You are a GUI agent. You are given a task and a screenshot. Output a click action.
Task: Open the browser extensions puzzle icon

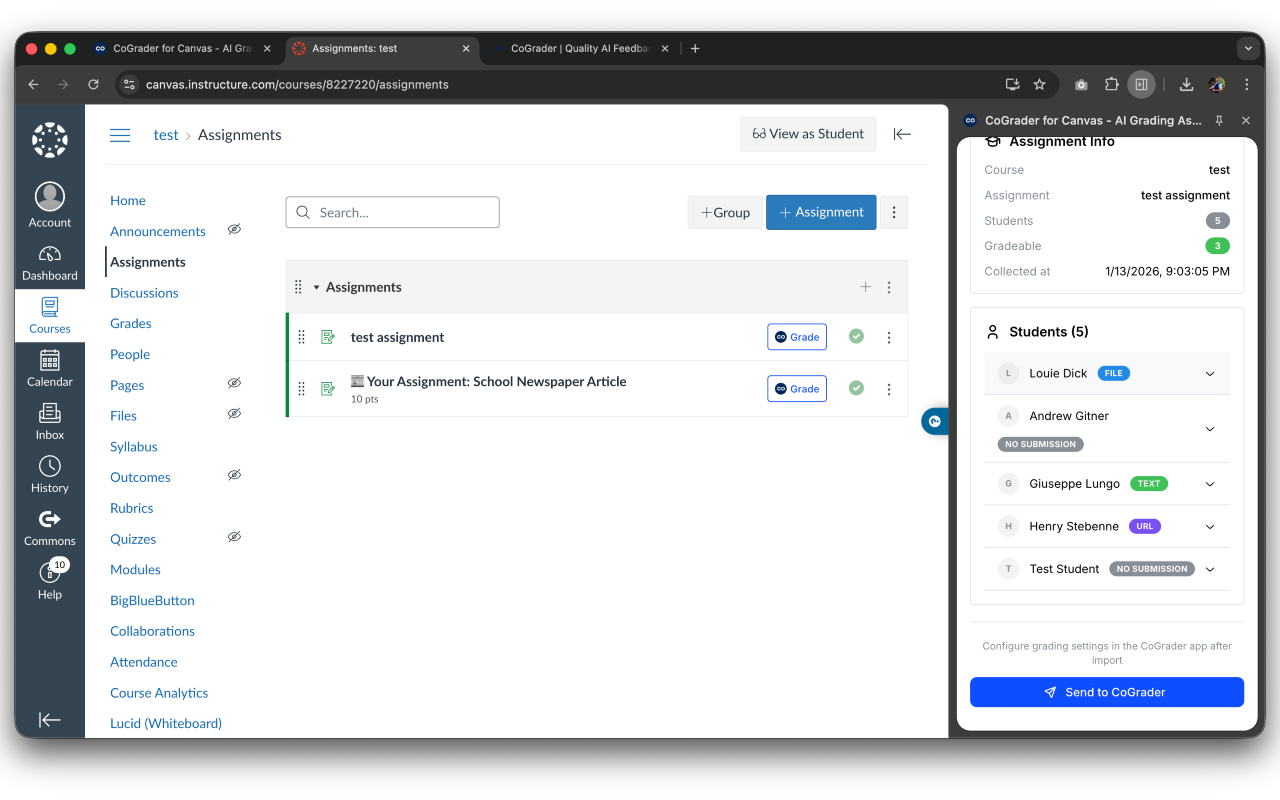[1111, 85]
